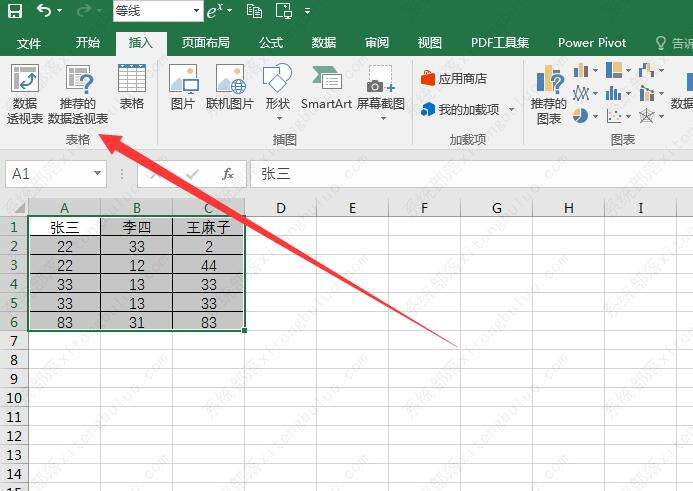This screenshot has width=693, height=491.
Task: Switch to the 页面布局 tab
Action: click(x=206, y=42)
